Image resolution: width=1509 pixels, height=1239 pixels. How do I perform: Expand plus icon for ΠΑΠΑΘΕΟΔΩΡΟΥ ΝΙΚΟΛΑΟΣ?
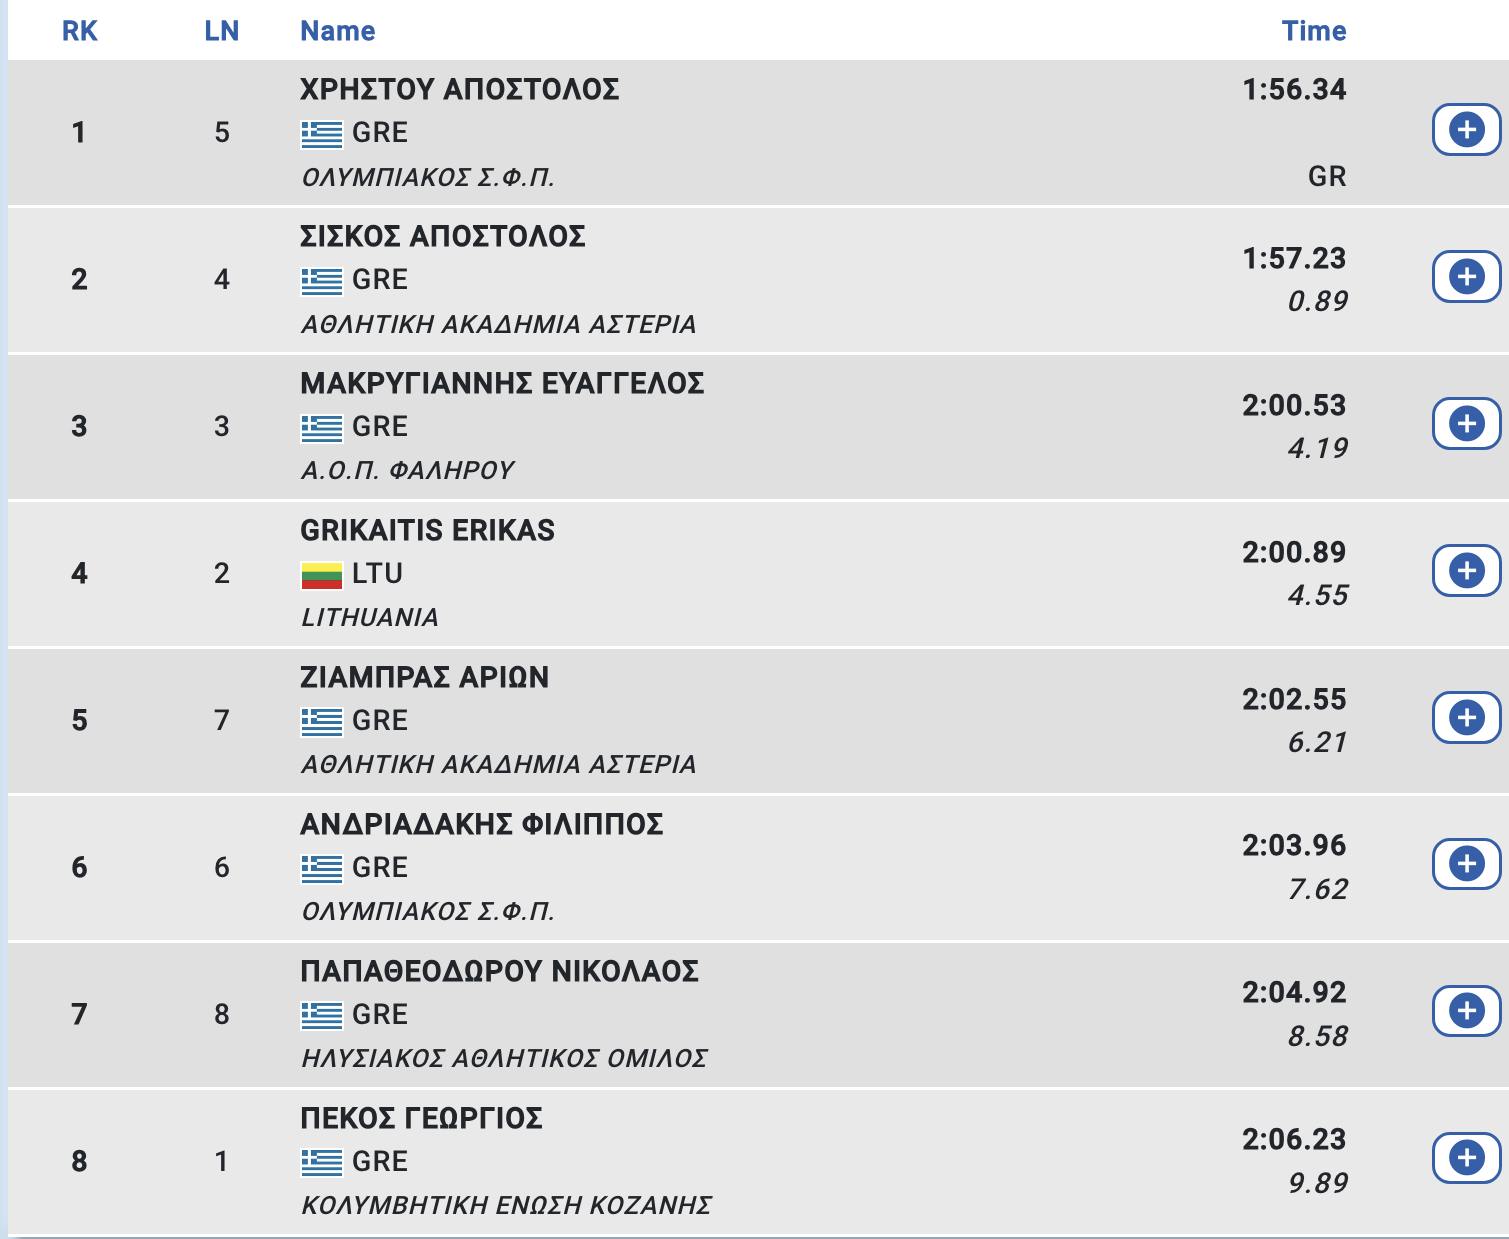[1466, 1011]
